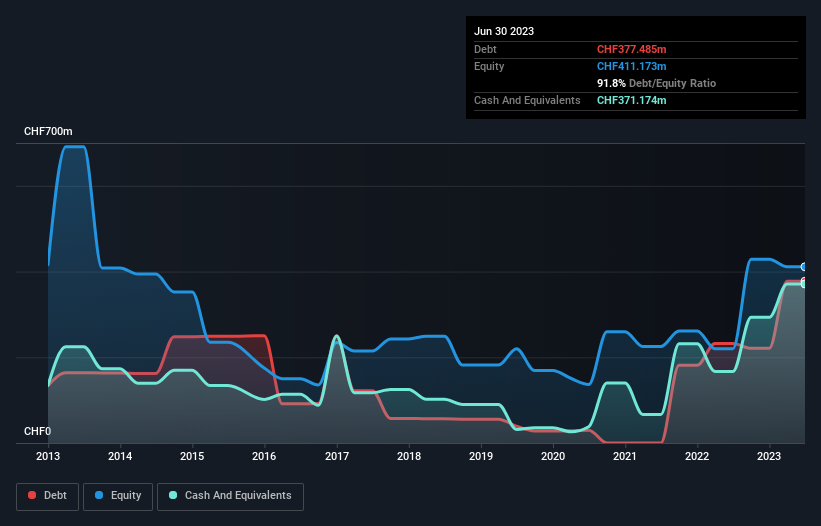Click the Cash value CHF371.174m
This screenshot has width=821, height=526.
click(631, 100)
